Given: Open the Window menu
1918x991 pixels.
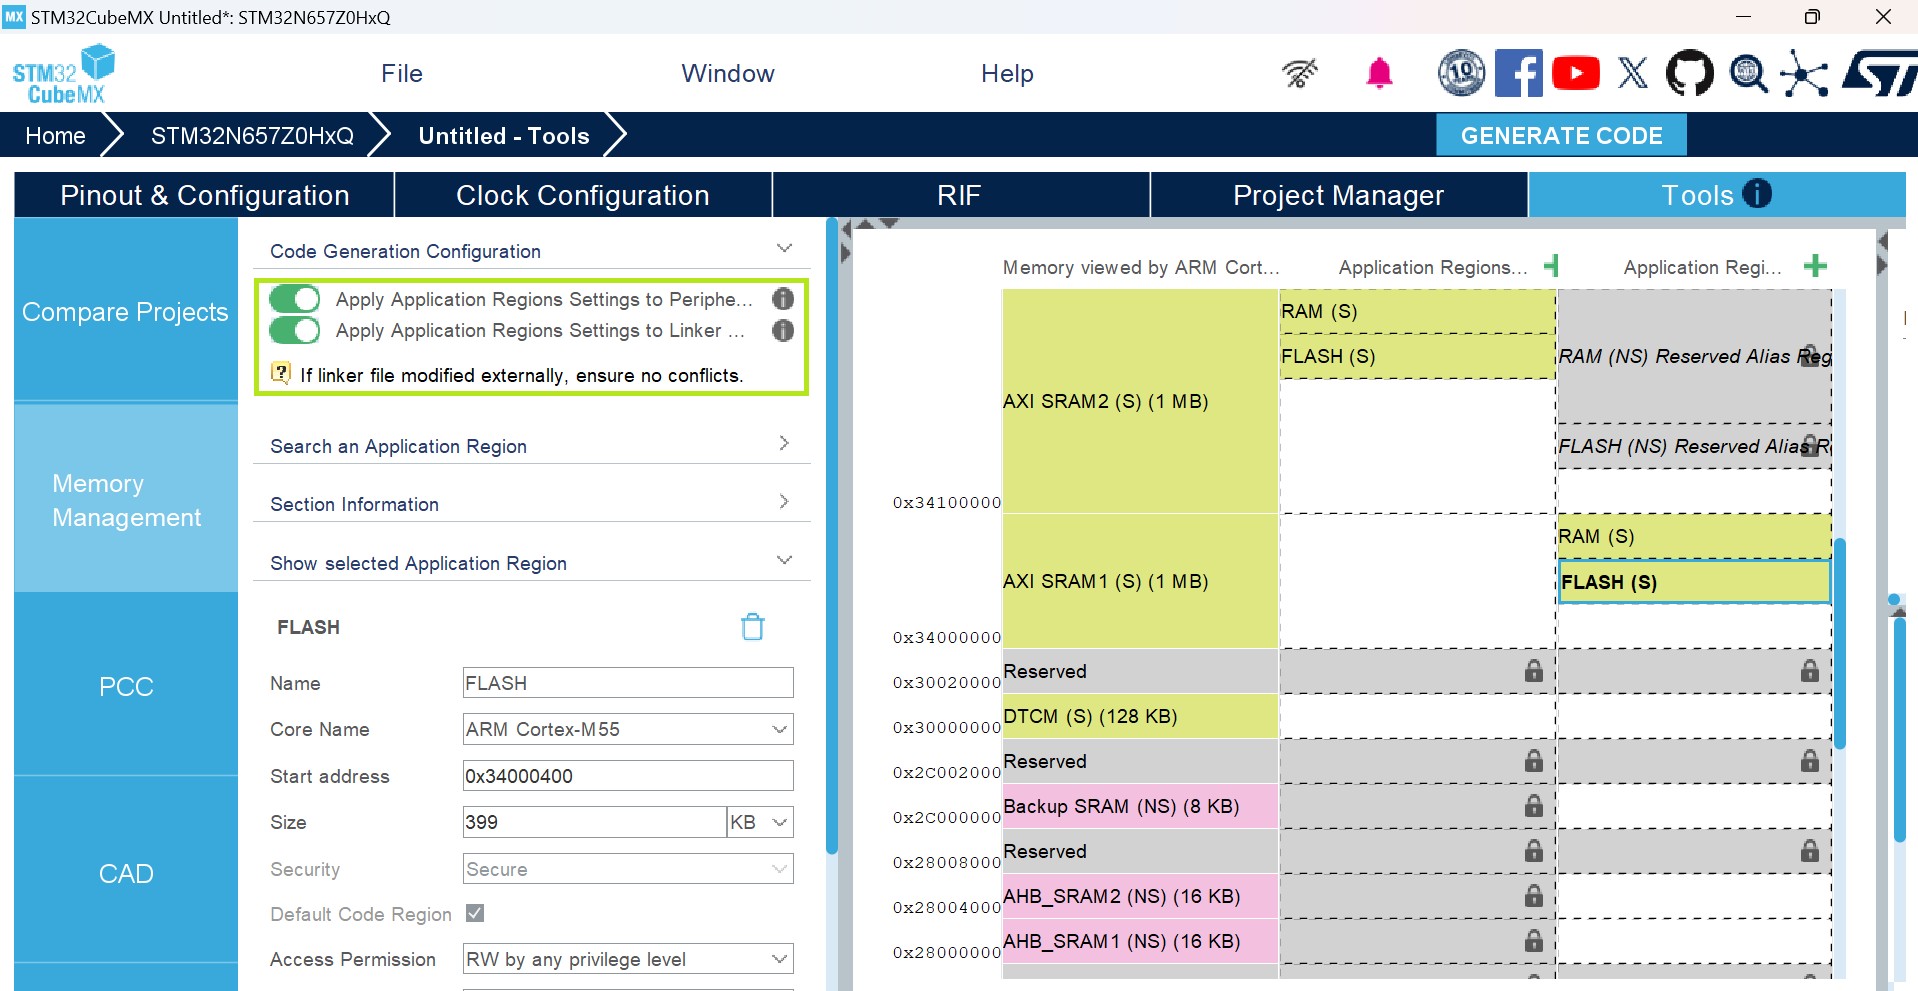Looking at the screenshot, I should tap(728, 73).
